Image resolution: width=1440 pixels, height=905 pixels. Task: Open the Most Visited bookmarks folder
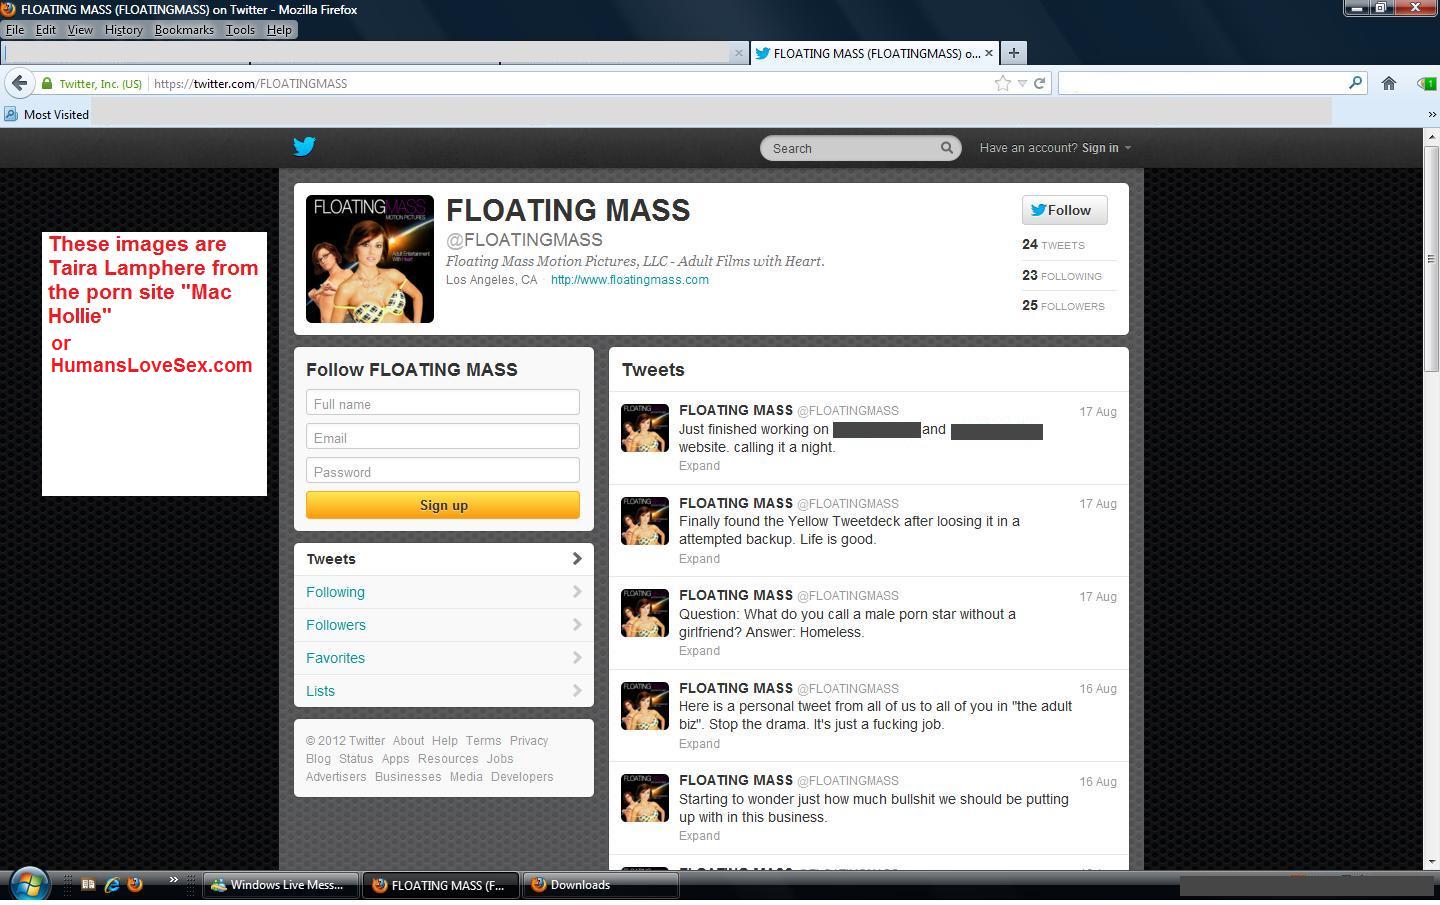pos(47,114)
